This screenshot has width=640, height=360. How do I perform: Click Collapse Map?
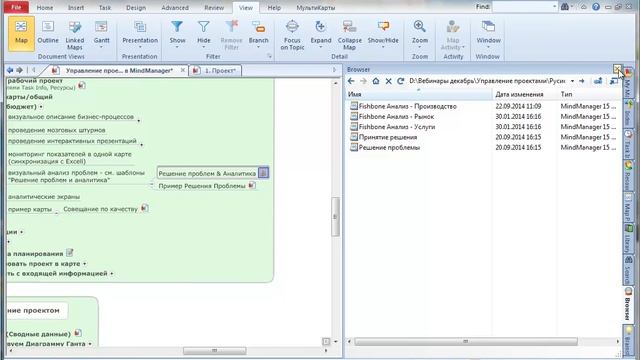(349, 35)
